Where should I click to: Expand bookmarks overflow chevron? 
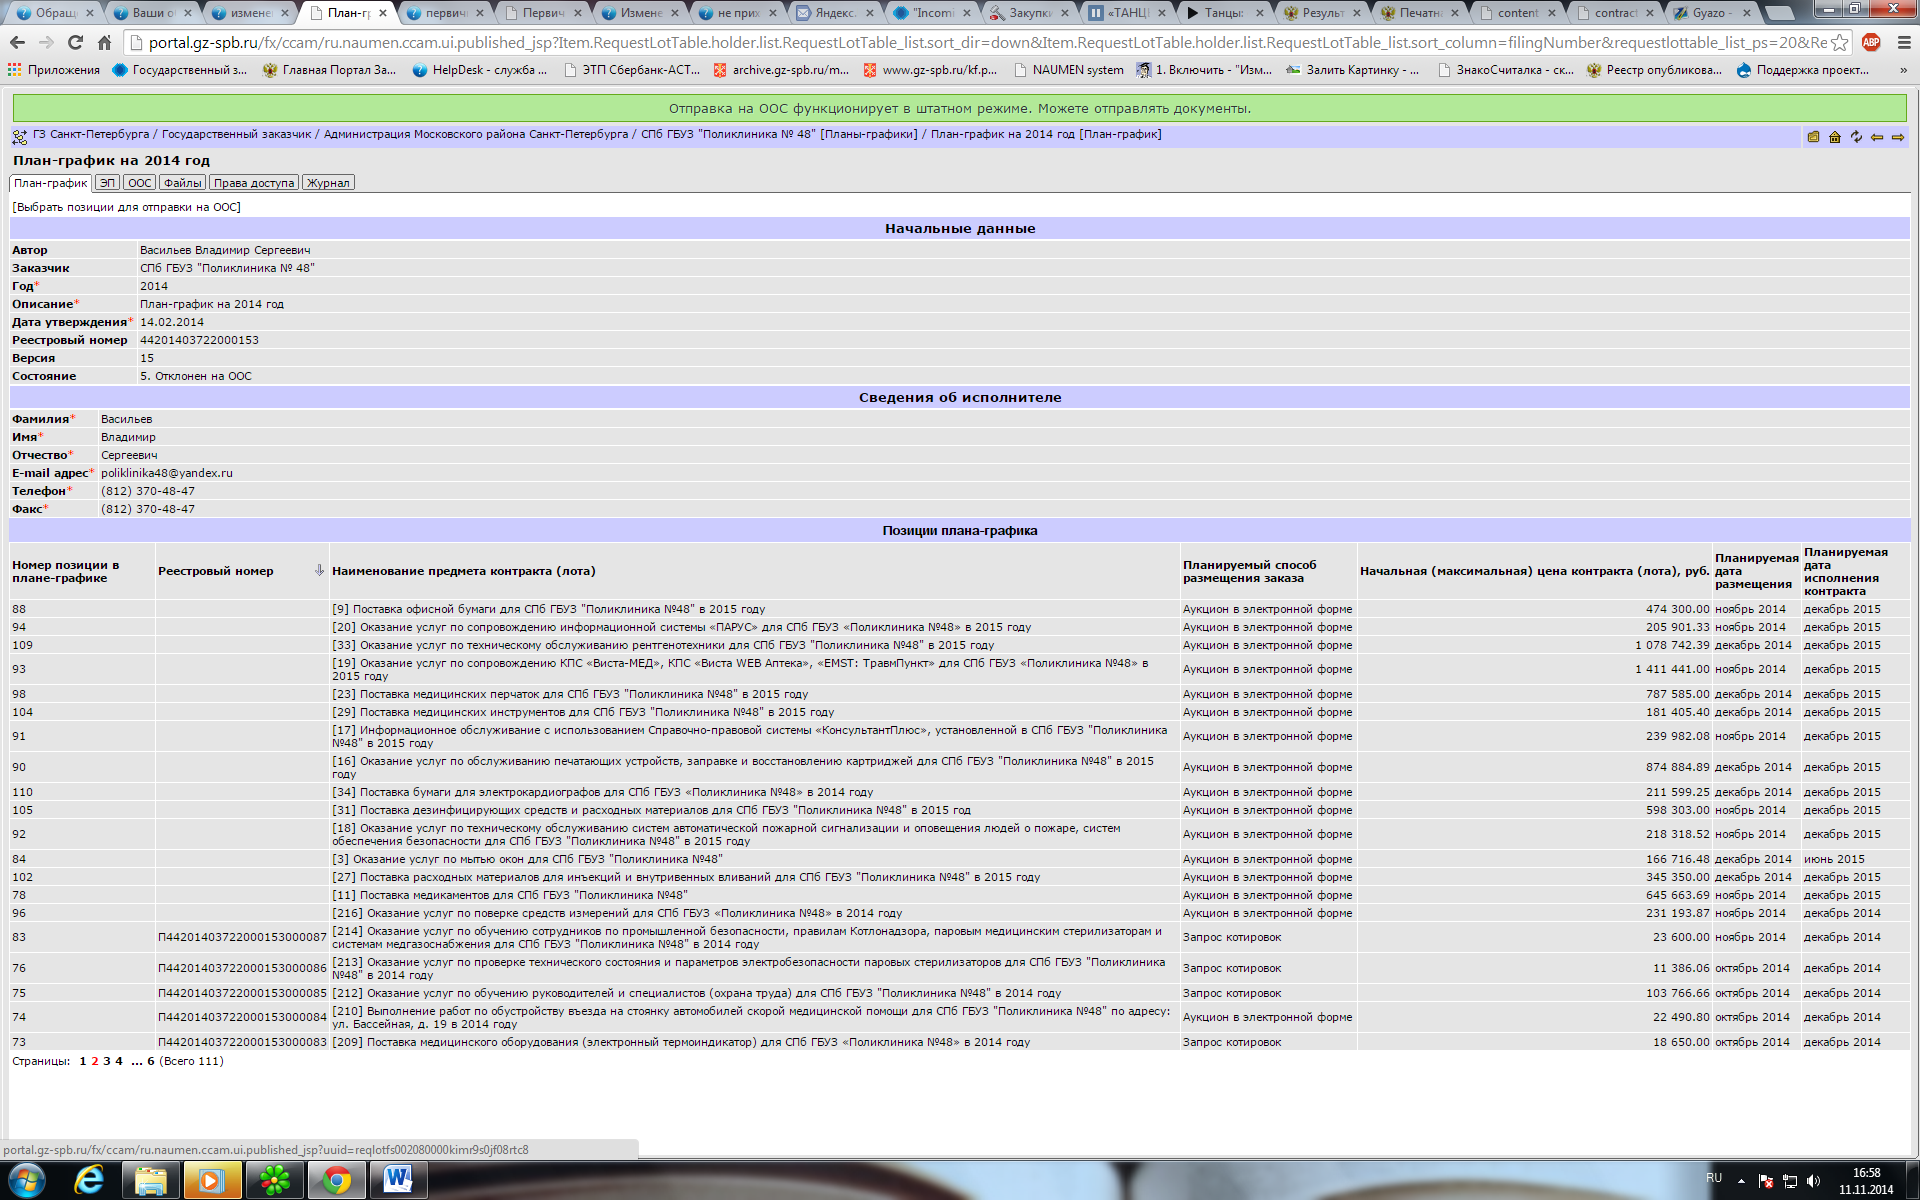pos(1902,70)
